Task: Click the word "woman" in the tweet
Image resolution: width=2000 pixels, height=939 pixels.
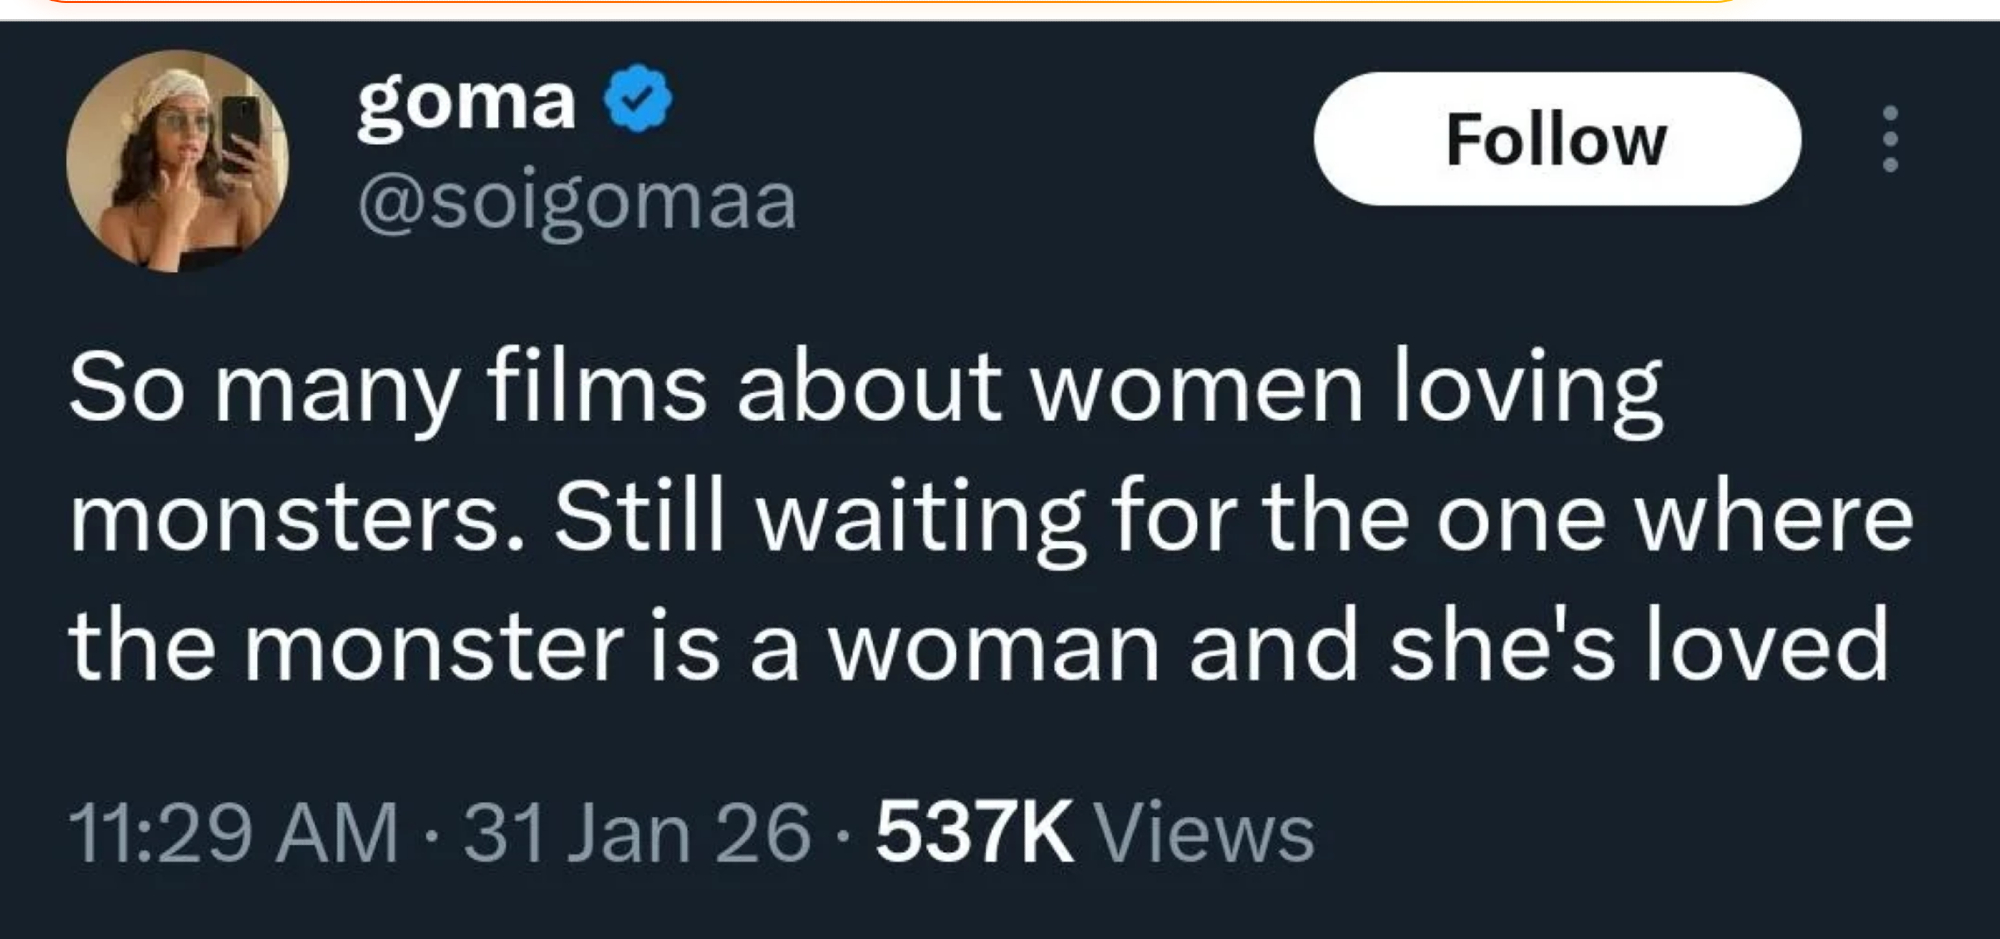Action: click(x=994, y=649)
